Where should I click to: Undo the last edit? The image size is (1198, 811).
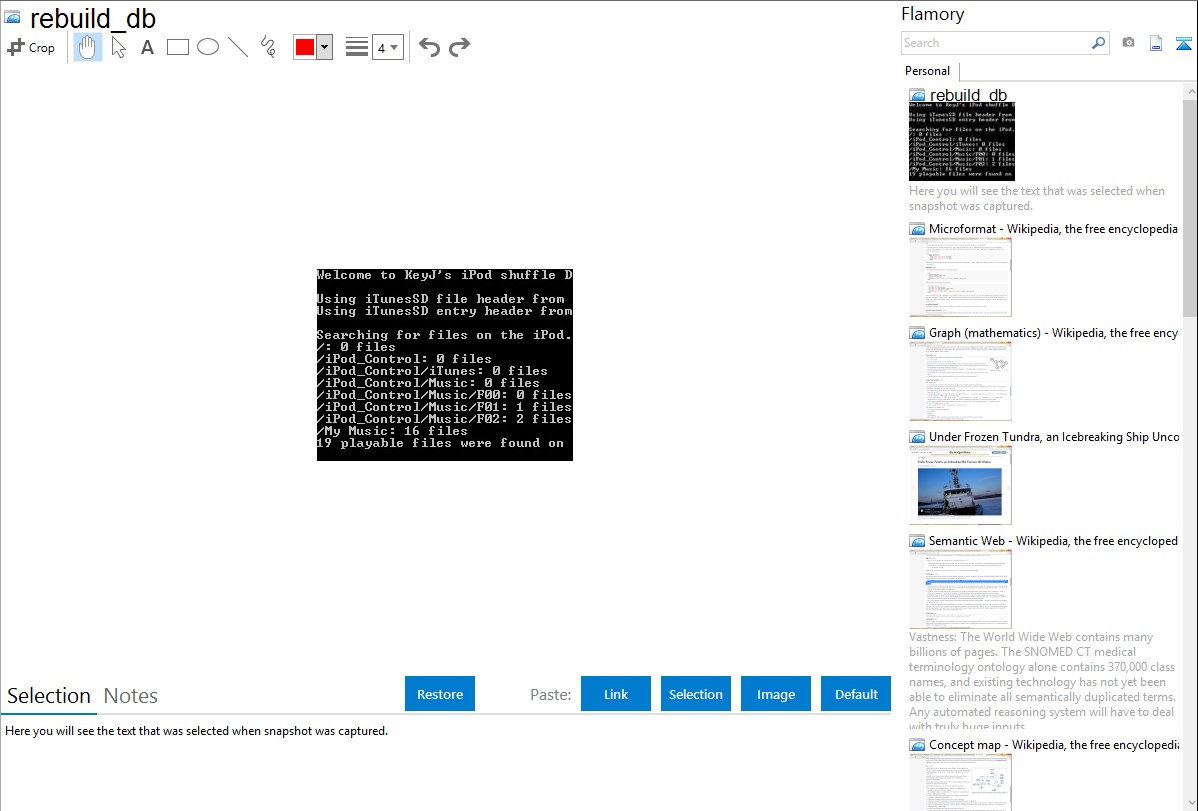[429, 47]
